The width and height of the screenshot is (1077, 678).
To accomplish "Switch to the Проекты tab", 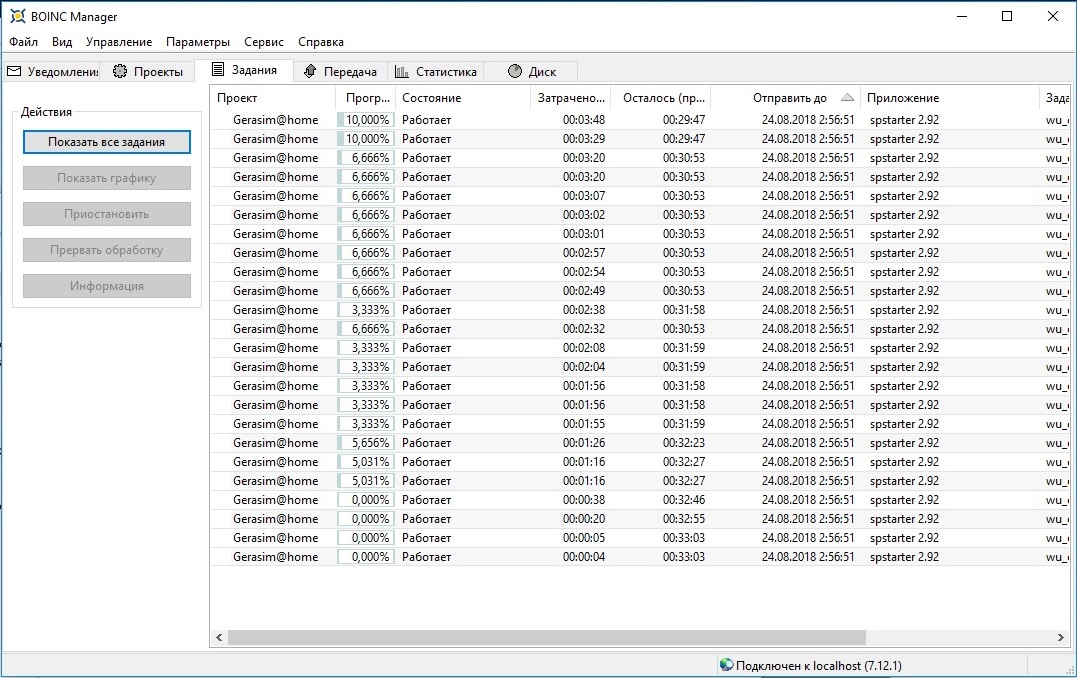I will click(148, 71).
